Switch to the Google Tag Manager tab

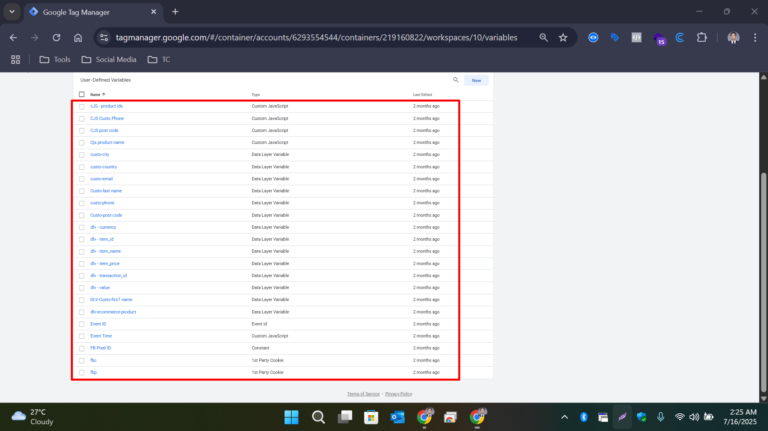pyautogui.click(x=90, y=12)
